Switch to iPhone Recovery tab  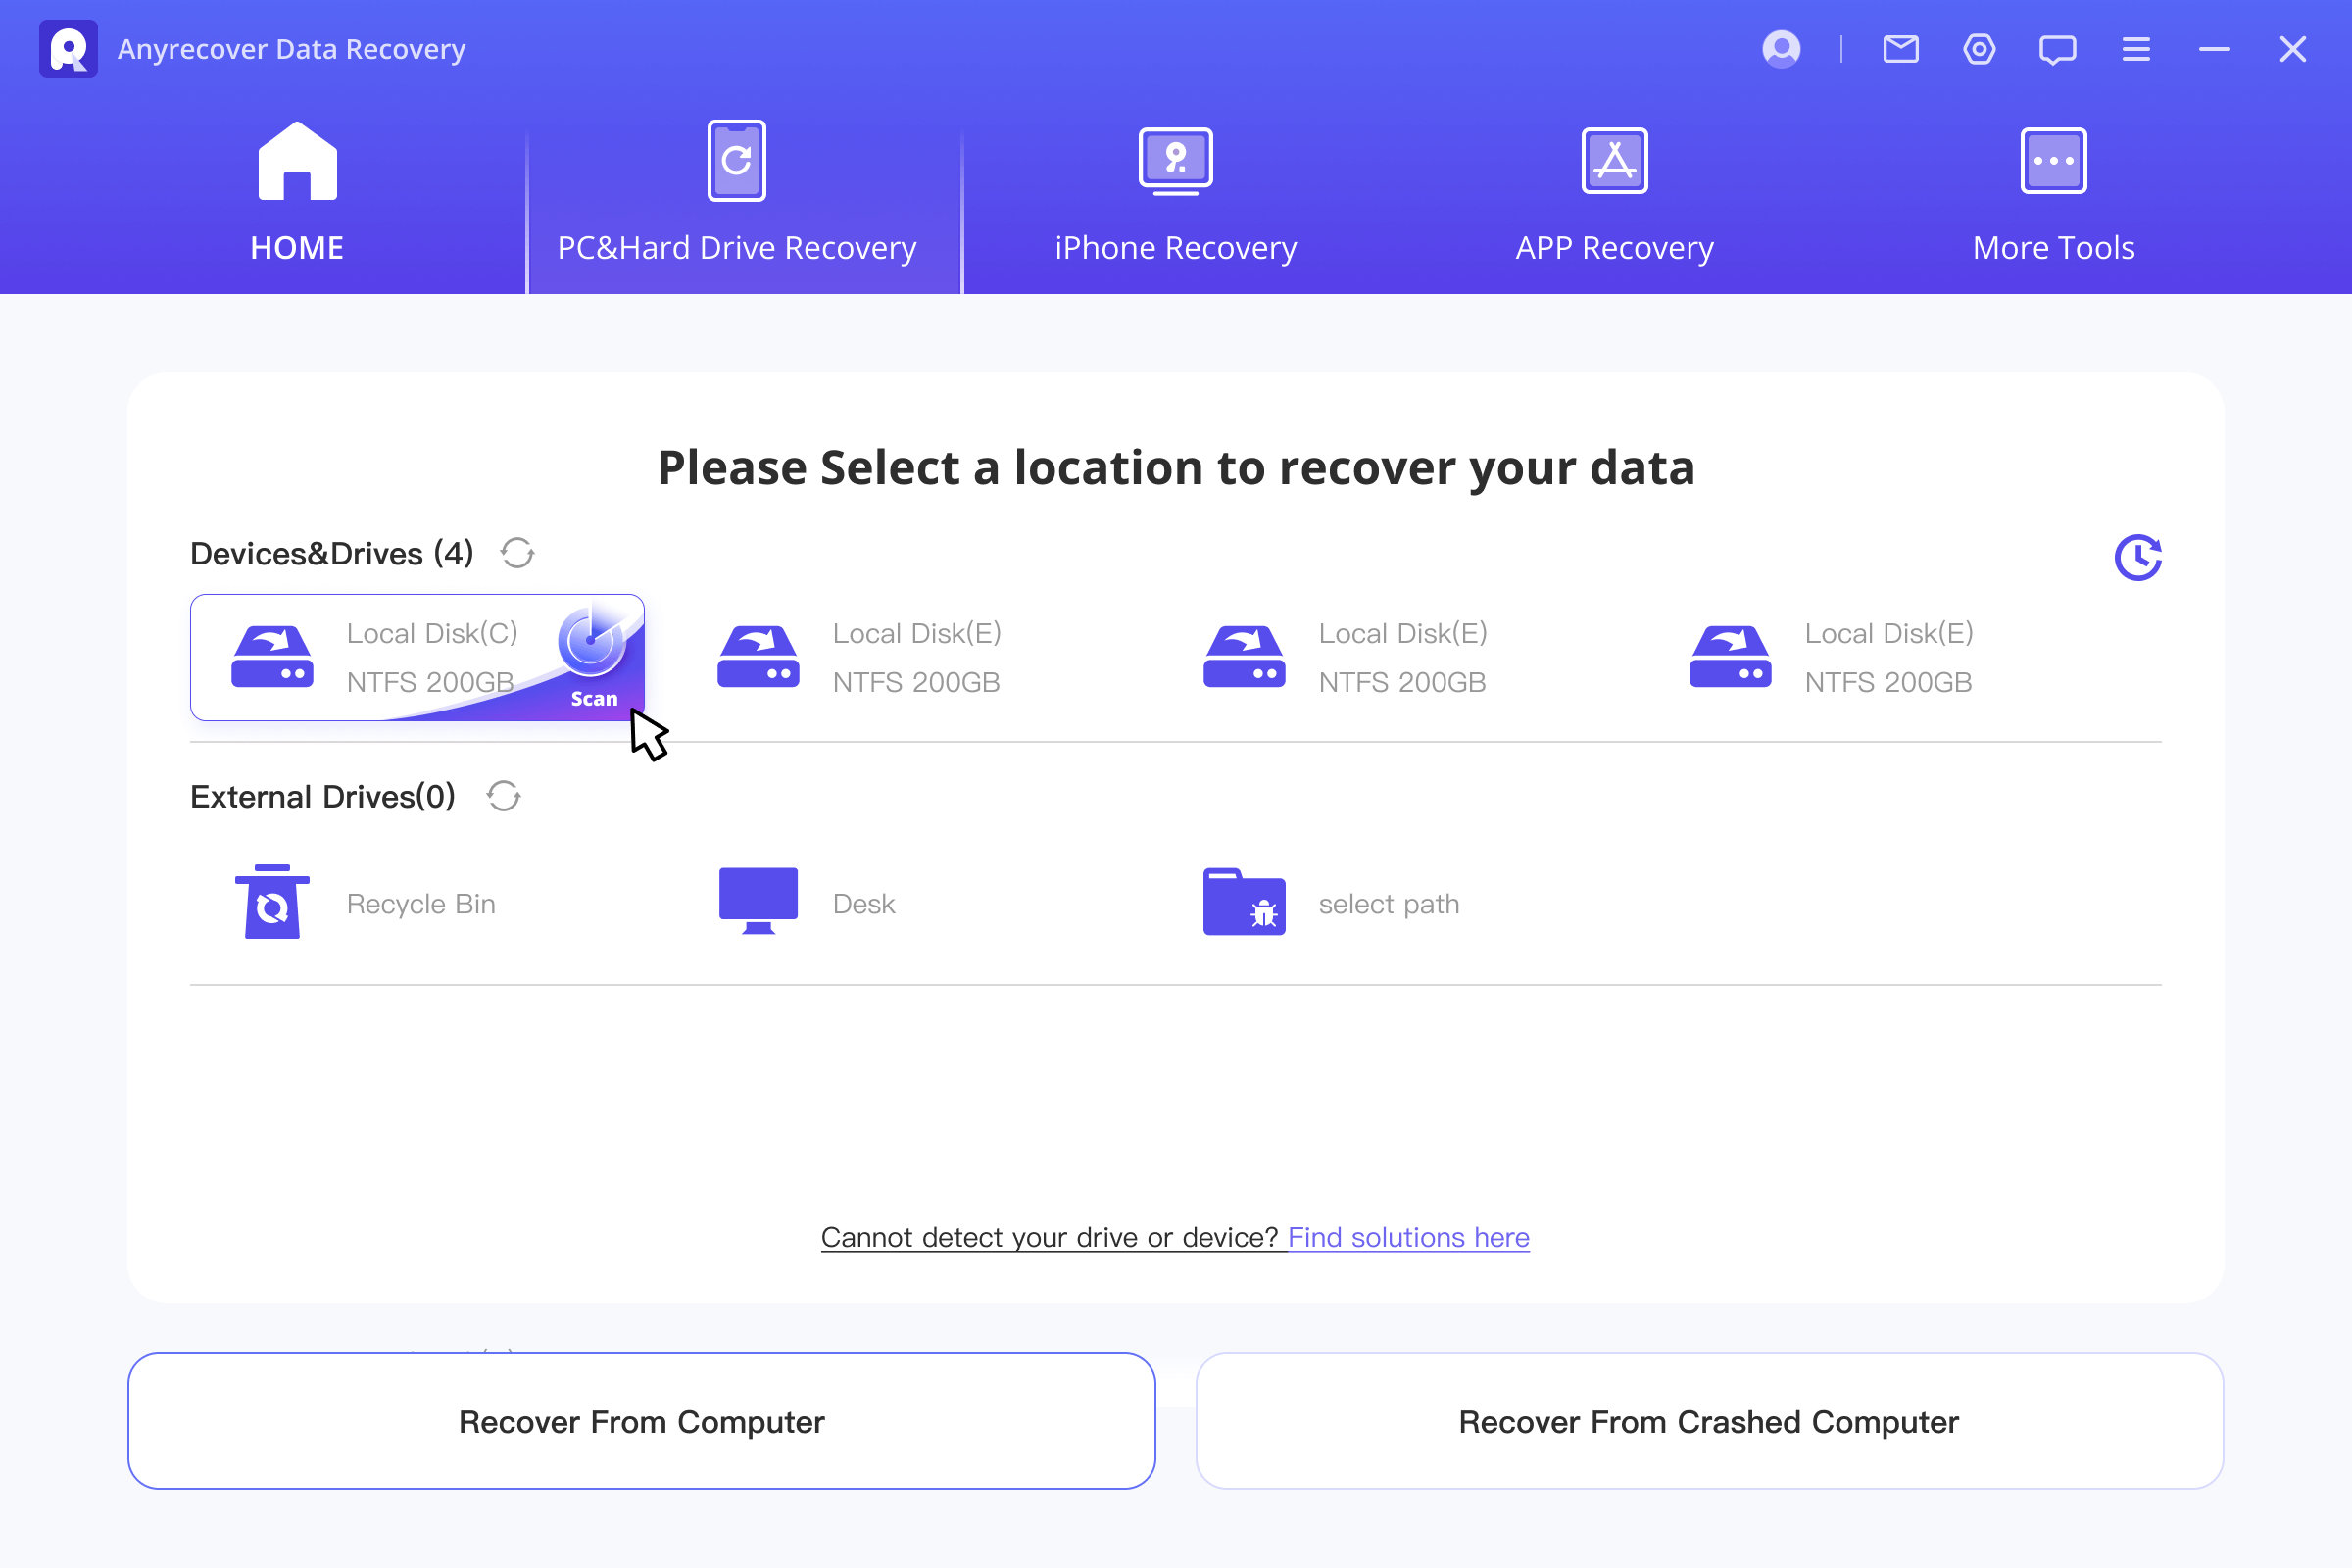point(1176,195)
